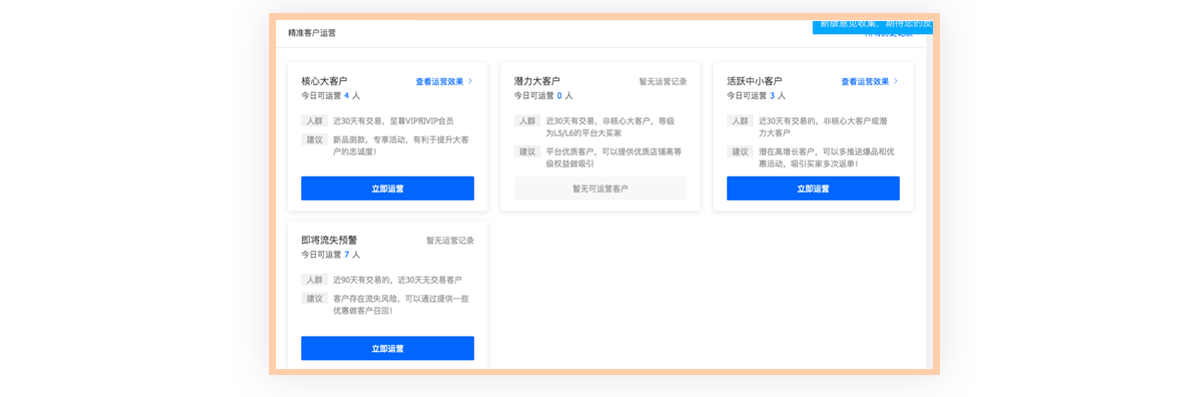
Task: Click disabled 暂无可运营客户 button
Action: (600, 188)
